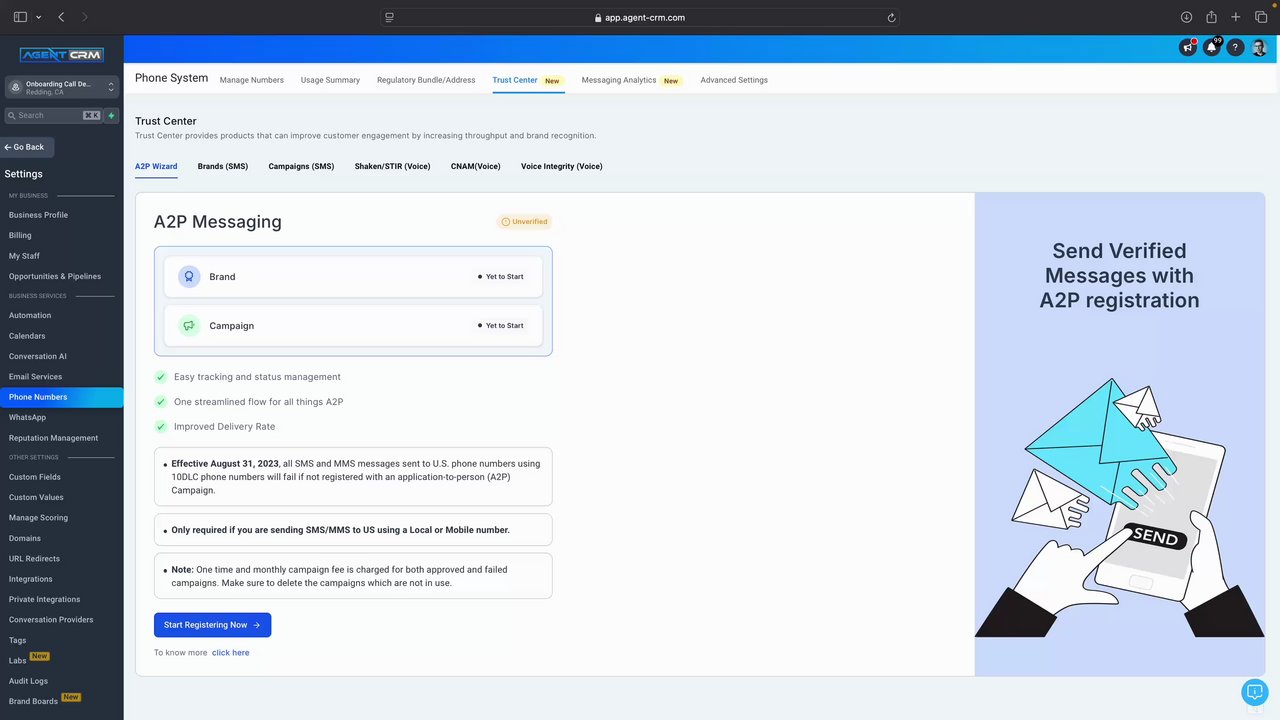Click the sidebar Search field
Image resolution: width=1280 pixels, height=720 pixels.
click(x=52, y=115)
